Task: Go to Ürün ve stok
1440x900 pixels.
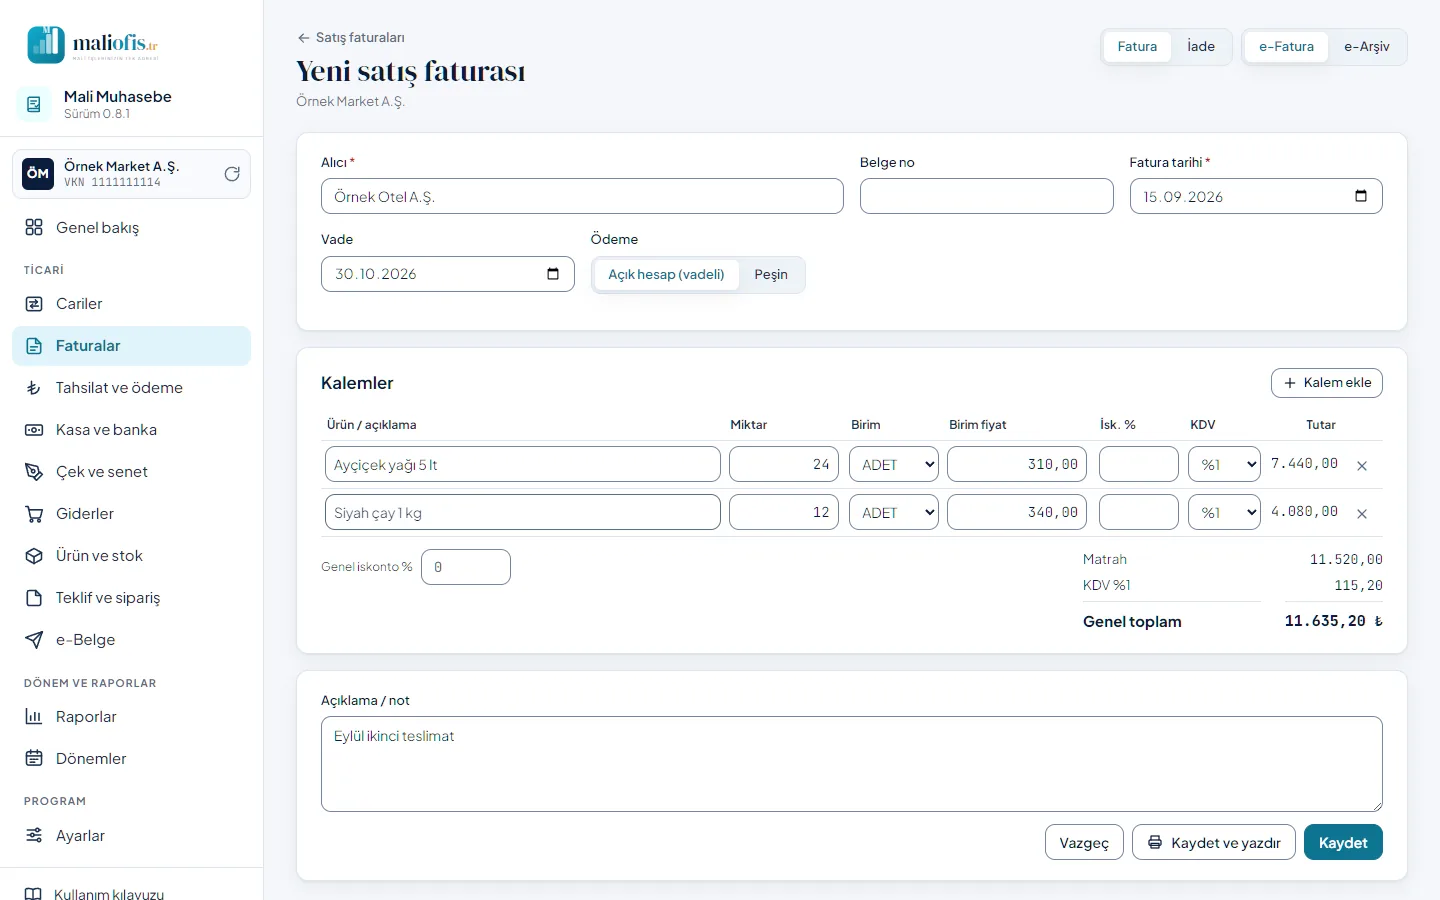Action: (x=131, y=556)
